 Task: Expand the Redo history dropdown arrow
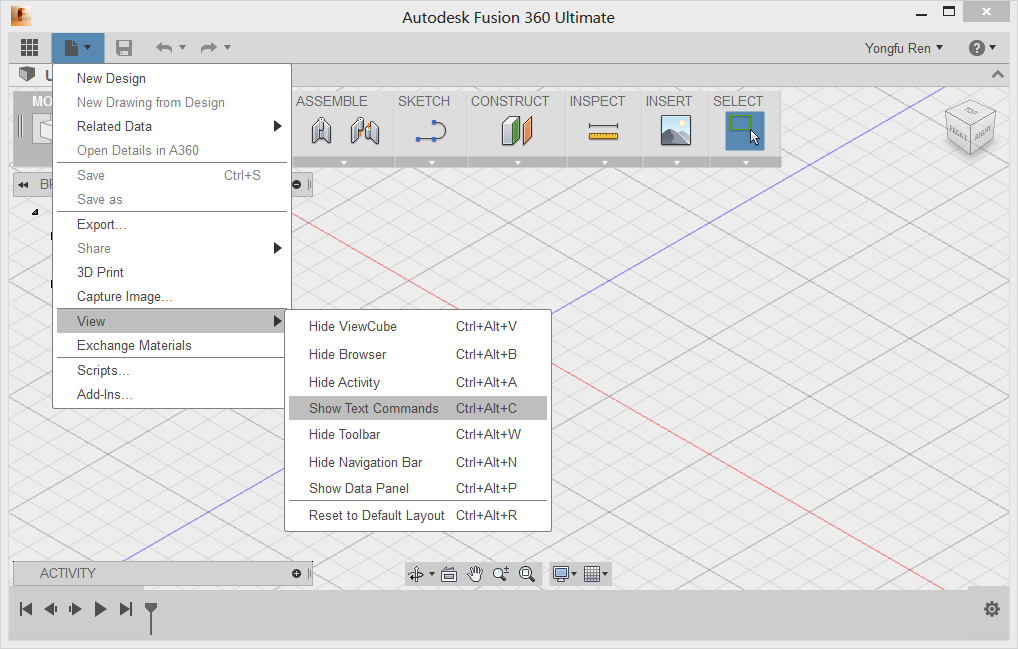click(227, 47)
